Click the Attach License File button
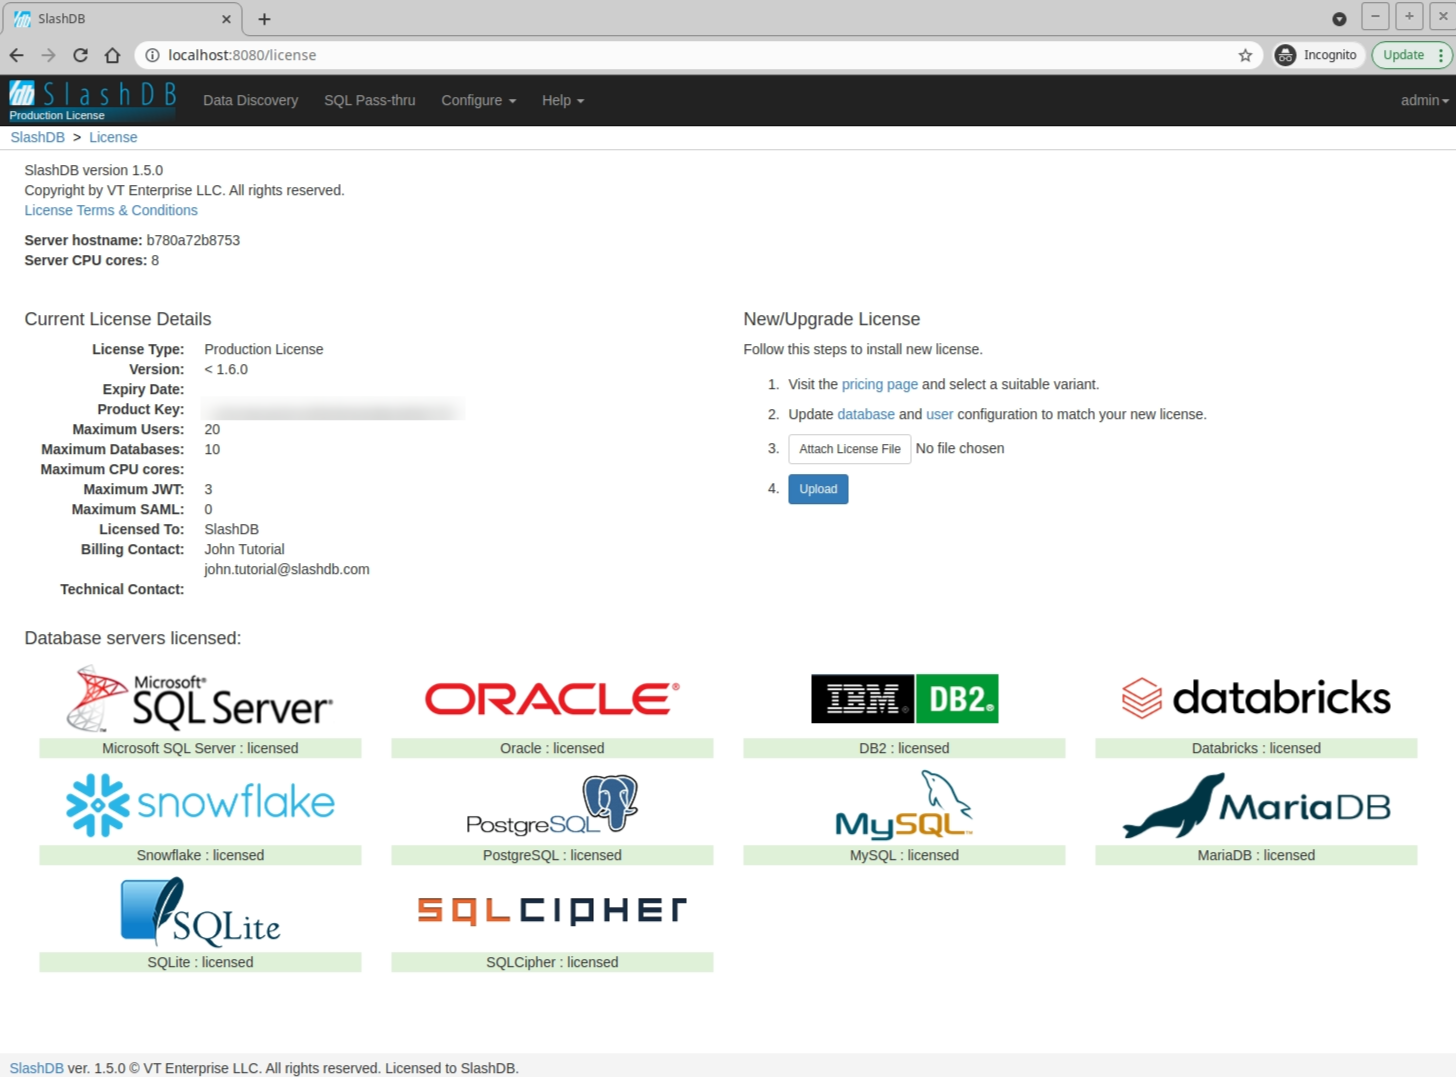Screen dimensions: 1456x1077 (849, 449)
